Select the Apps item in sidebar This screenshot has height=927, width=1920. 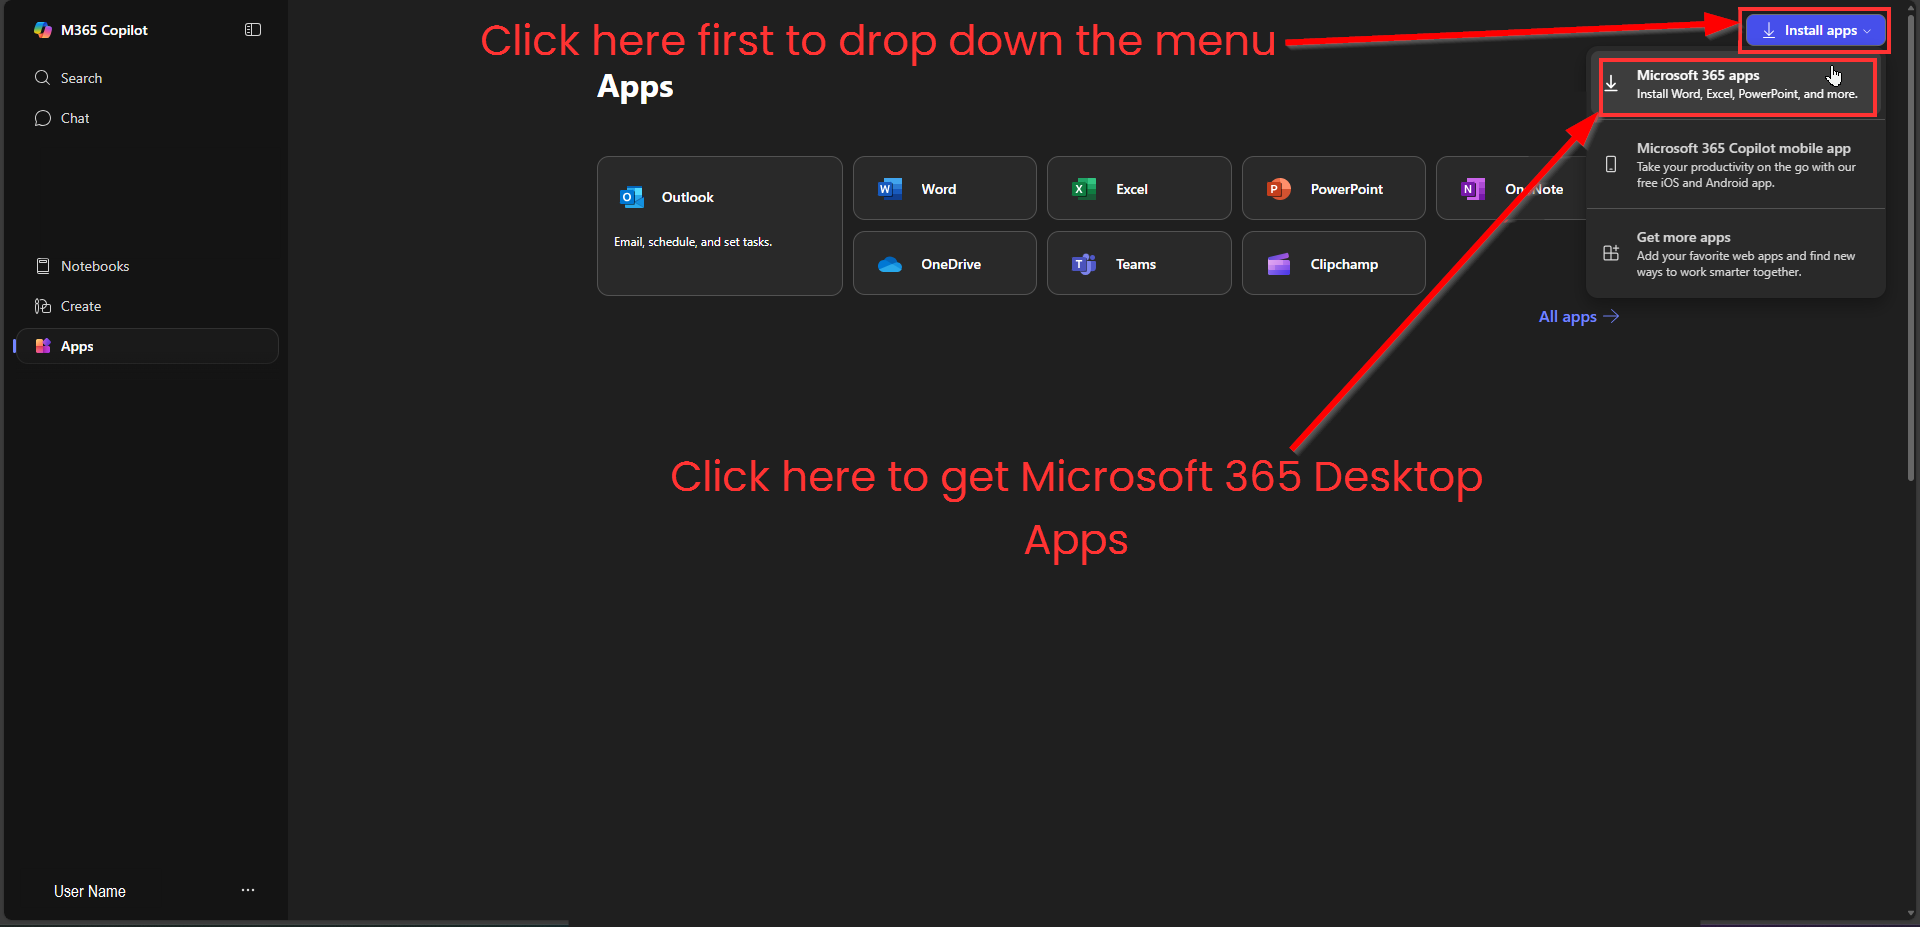pyautogui.click(x=146, y=346)
